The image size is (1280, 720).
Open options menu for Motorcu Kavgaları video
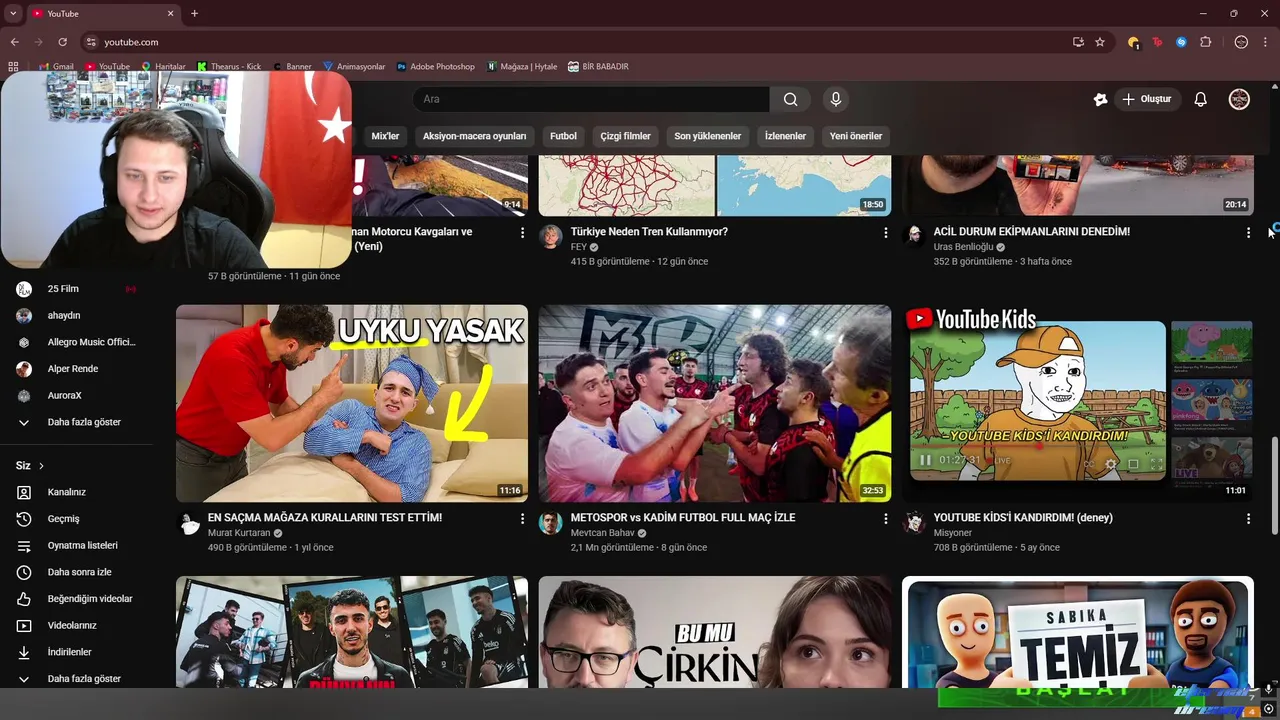pyautogui.click(x=522, y=232)
